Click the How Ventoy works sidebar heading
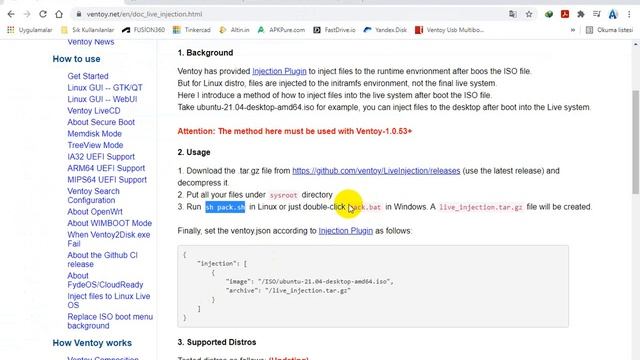Viewport: 640px width, 360px height. pyautogui.click(x=92, y=343)
